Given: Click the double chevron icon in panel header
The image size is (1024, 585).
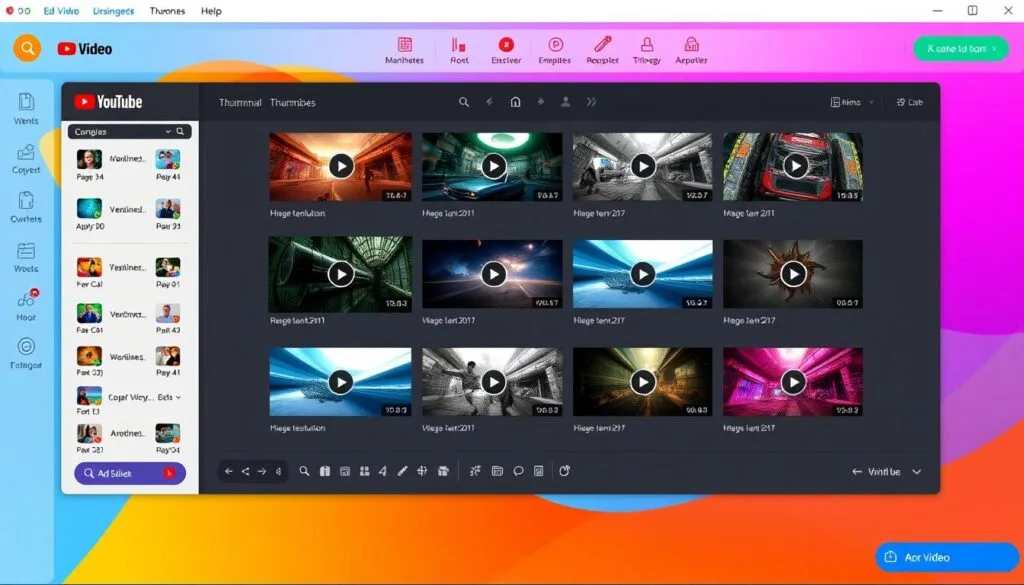Looking at the screenshot, I should (591, 102).
